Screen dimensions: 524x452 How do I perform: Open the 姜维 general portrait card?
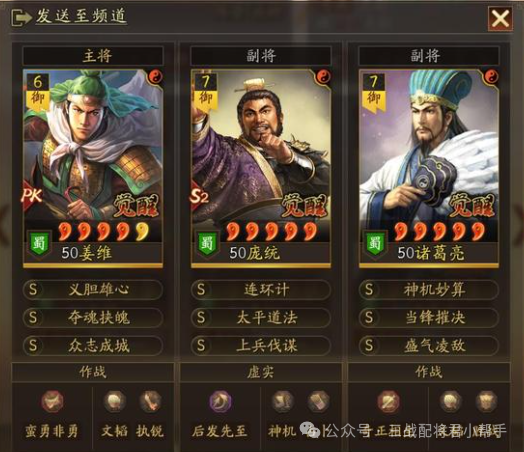click(x=93, y=168)
